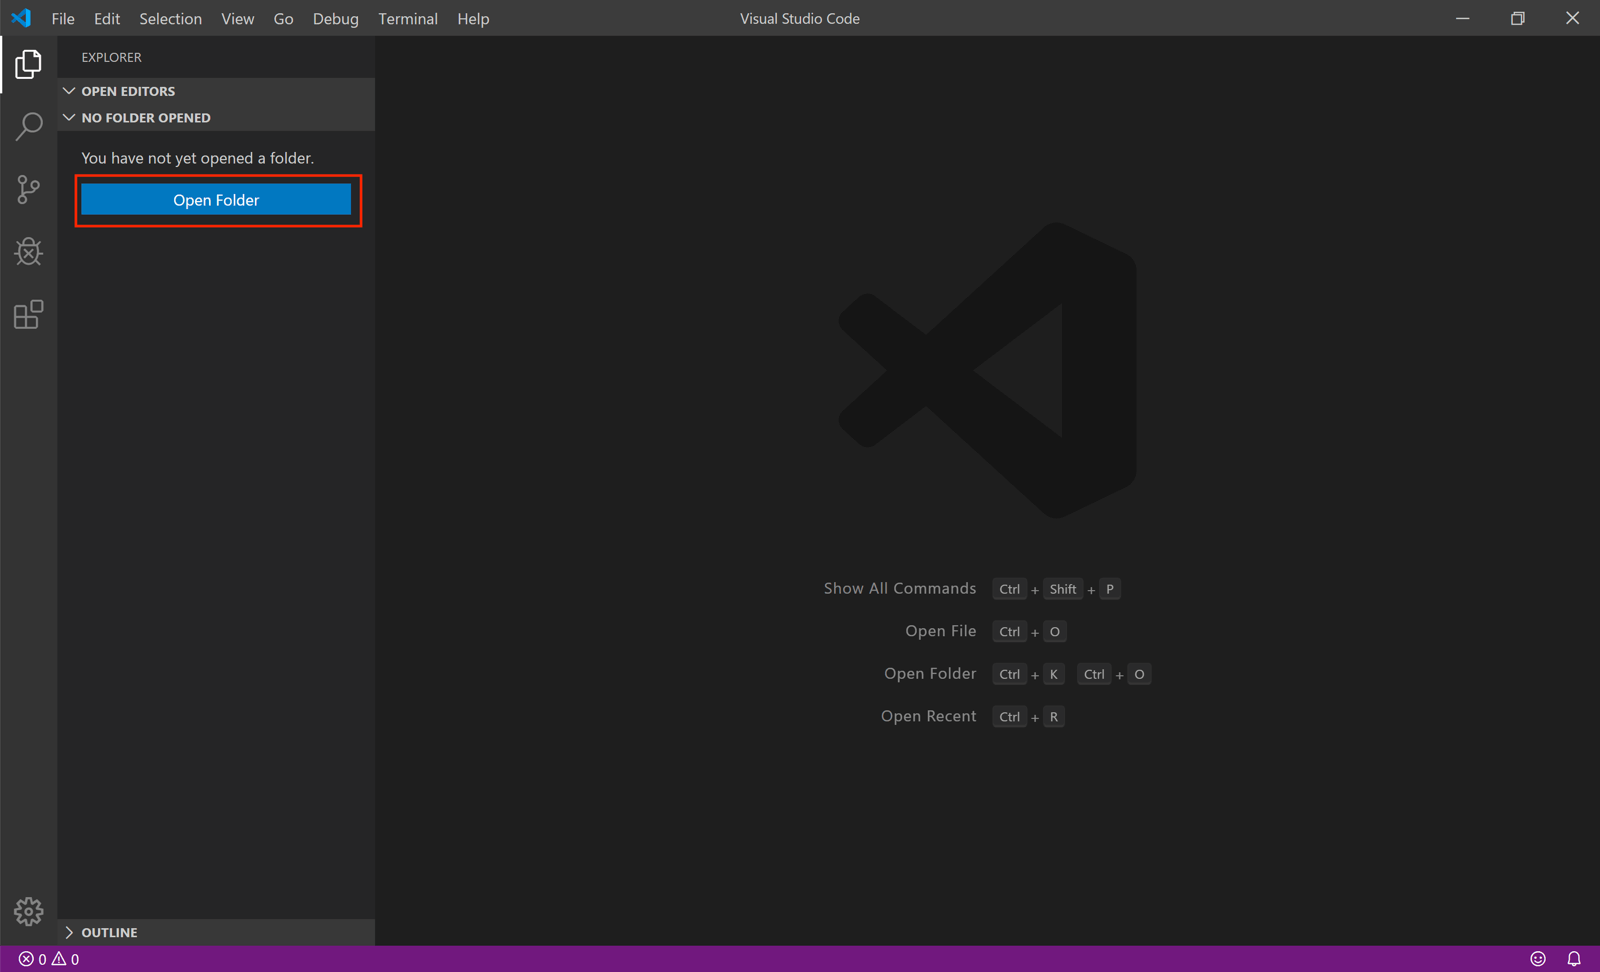Expand the Outline section
Viewport: 1600px width, 972px height.
[x=216, y=932]
